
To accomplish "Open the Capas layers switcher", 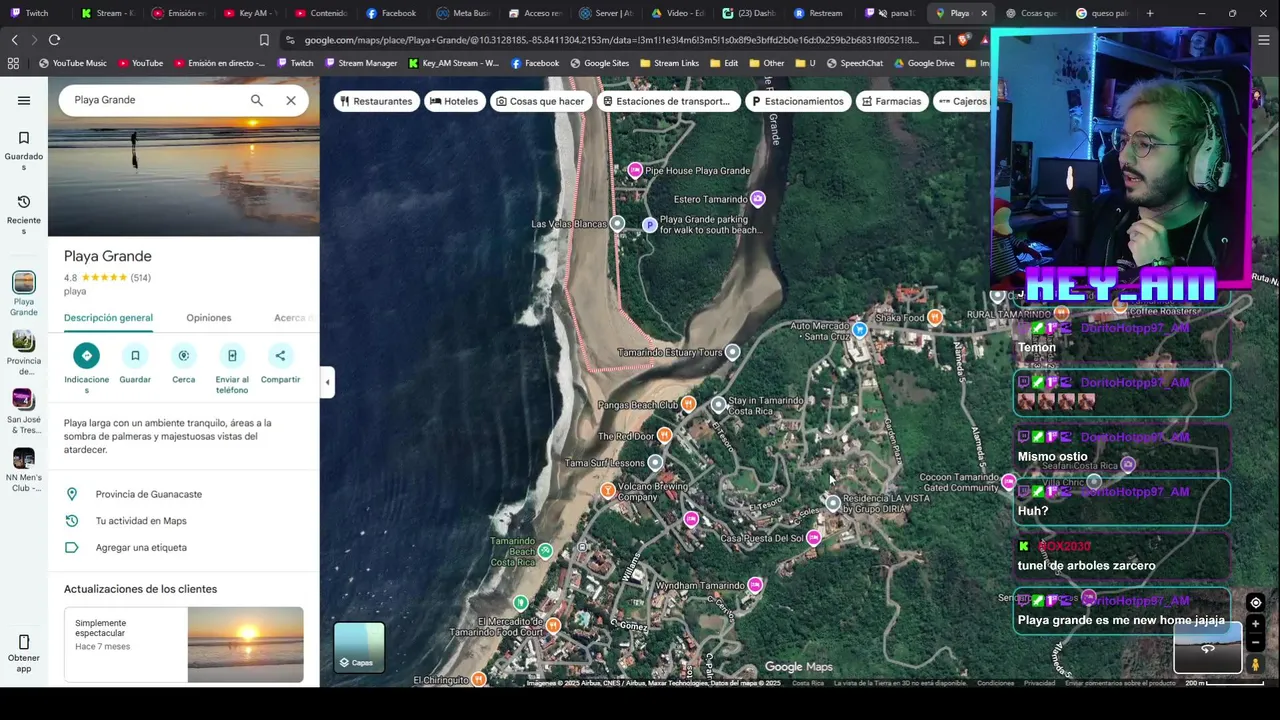I will (359, 647).
